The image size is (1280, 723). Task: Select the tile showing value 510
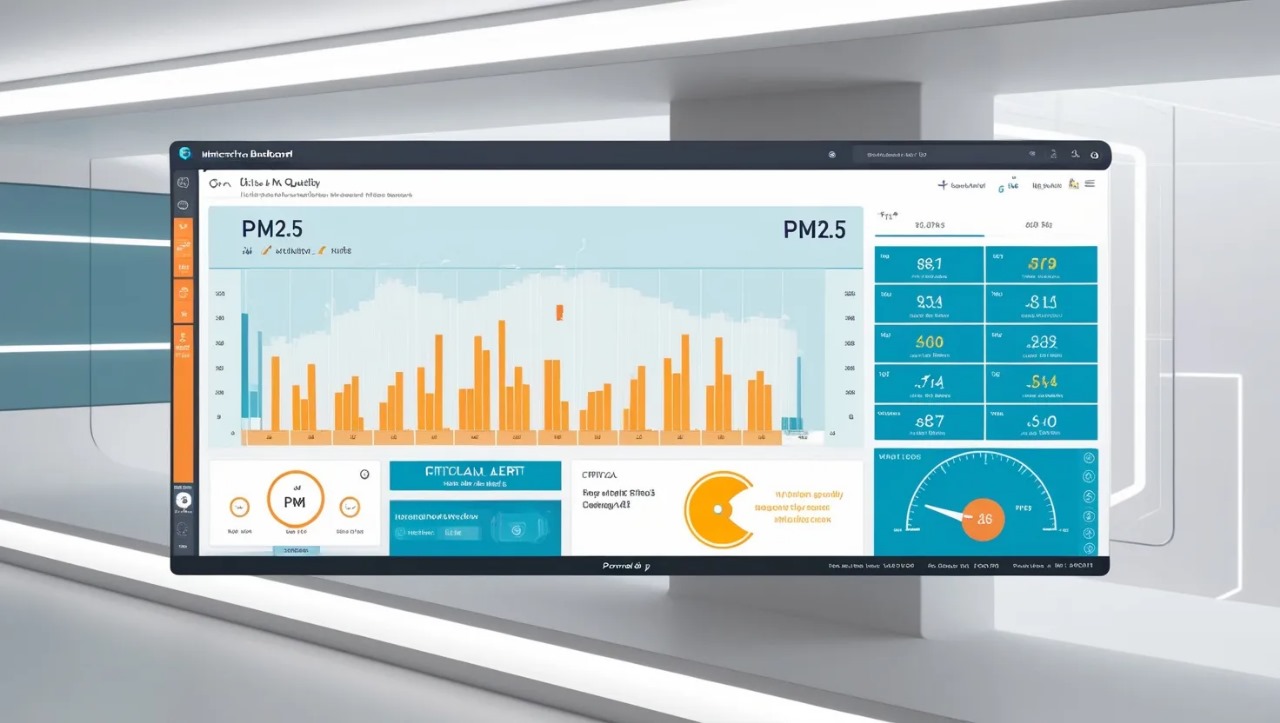tap(1041, 422)
